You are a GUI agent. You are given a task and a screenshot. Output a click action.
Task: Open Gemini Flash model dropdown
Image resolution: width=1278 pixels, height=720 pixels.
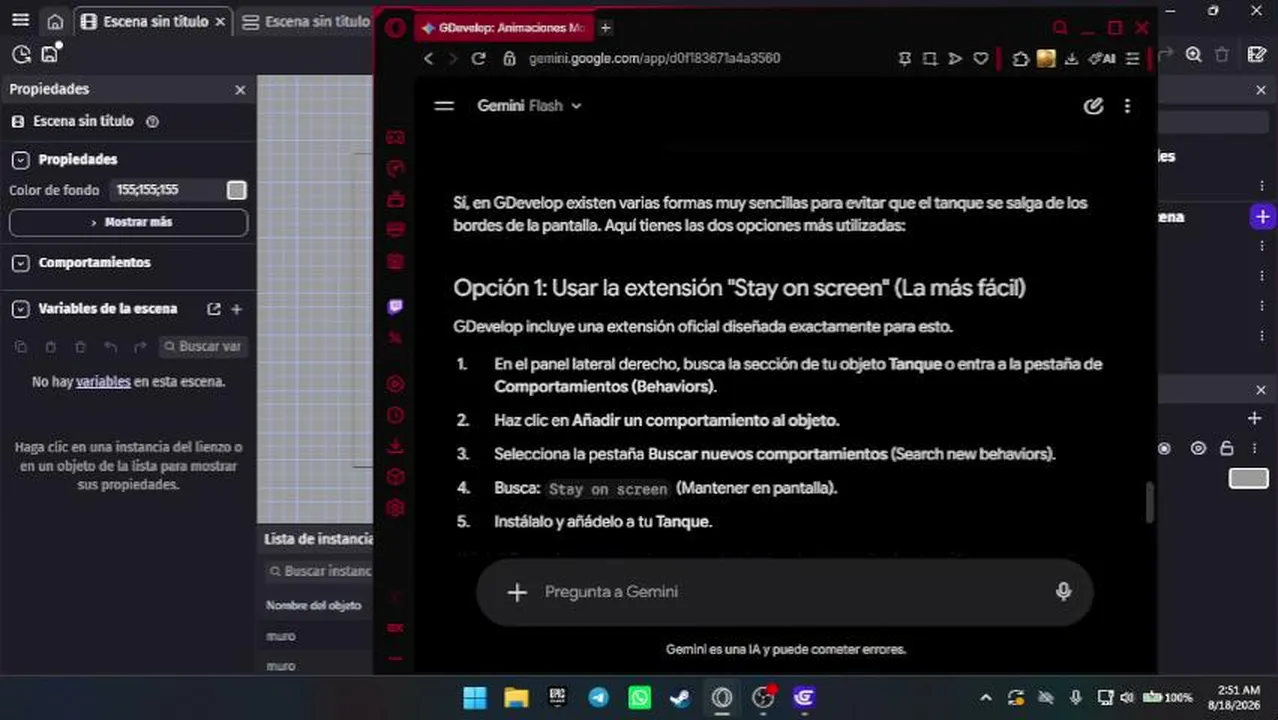tap(529, 105)
